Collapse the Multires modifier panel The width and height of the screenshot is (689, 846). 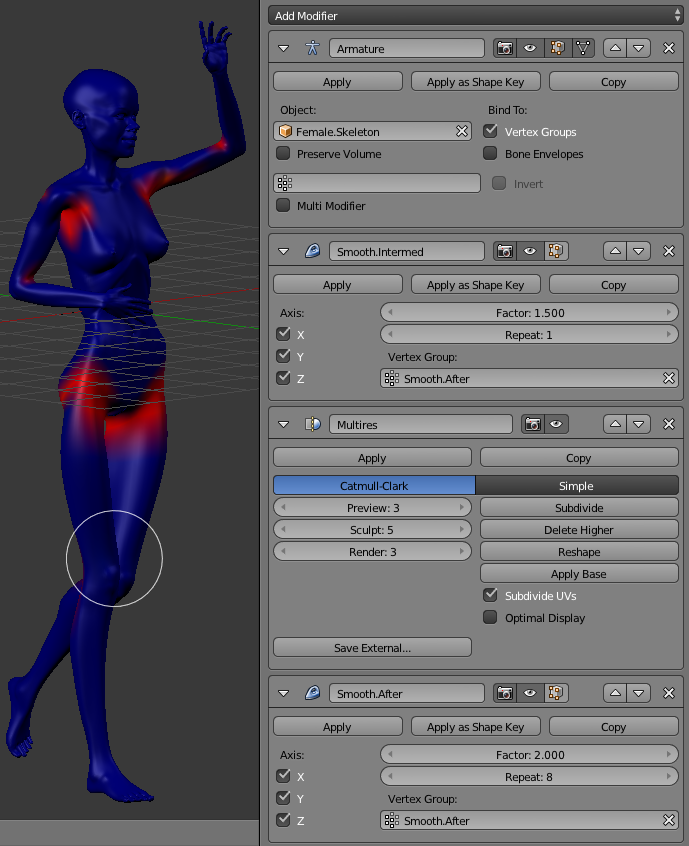tap(283, 425)
